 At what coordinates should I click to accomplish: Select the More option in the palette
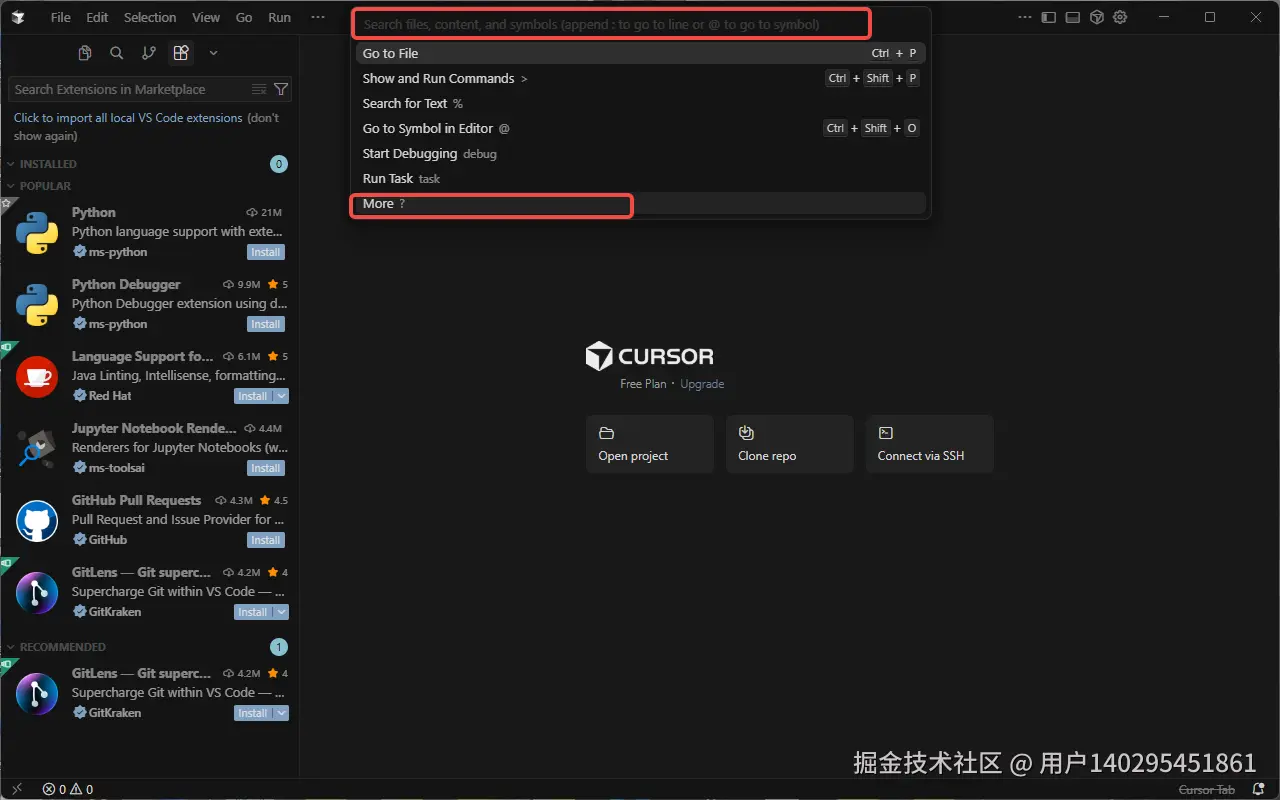[641, 203]
